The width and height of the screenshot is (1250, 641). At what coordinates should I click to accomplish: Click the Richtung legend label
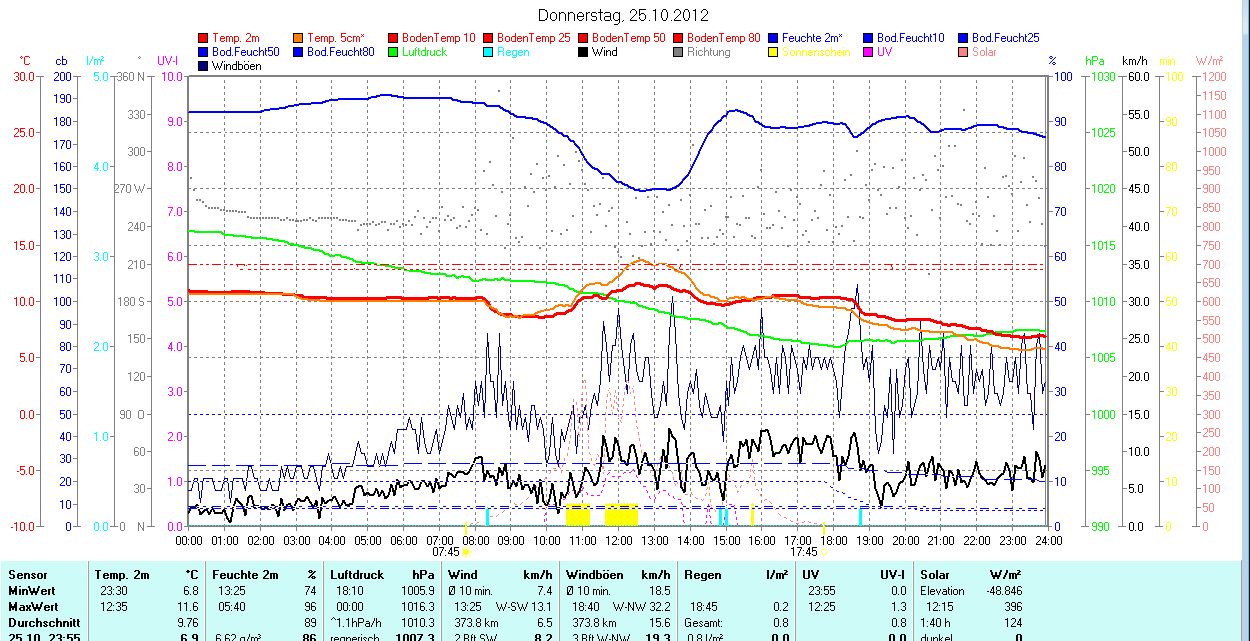click(x=709, y=52)
